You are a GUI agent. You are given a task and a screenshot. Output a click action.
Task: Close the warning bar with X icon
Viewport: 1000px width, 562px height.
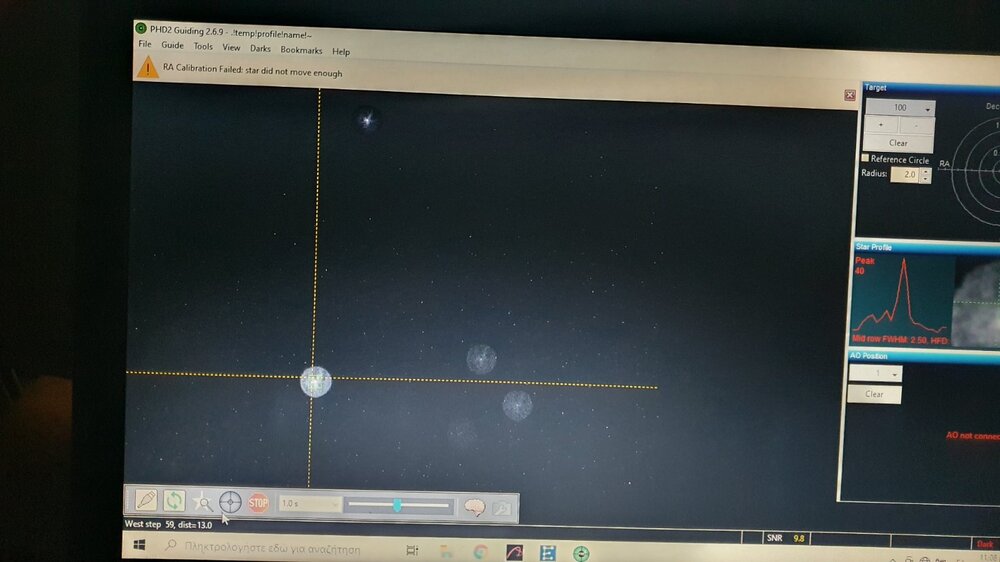pyautogui.click(x=849, y=95)
